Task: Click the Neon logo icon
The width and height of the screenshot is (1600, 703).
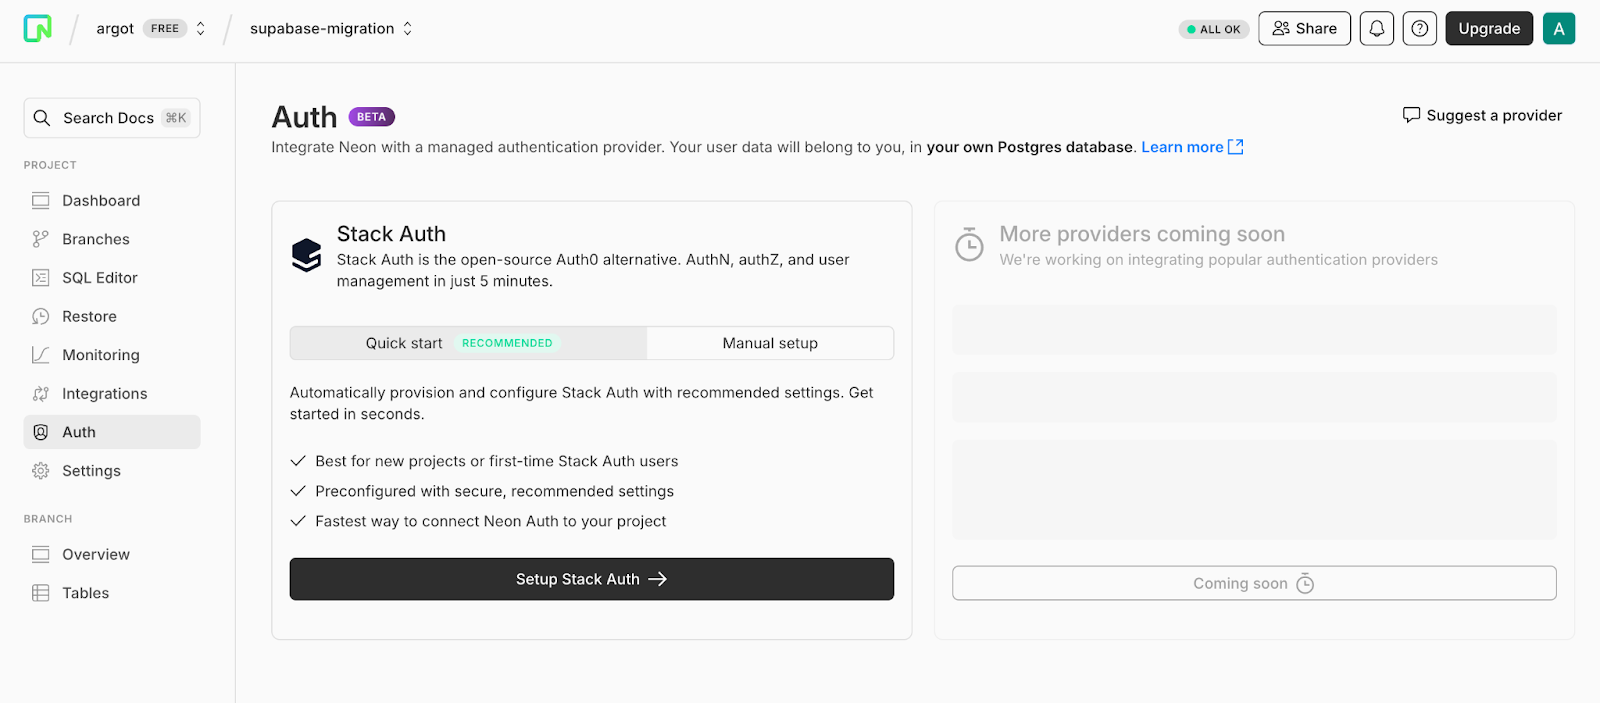Action: coord(38,28)
